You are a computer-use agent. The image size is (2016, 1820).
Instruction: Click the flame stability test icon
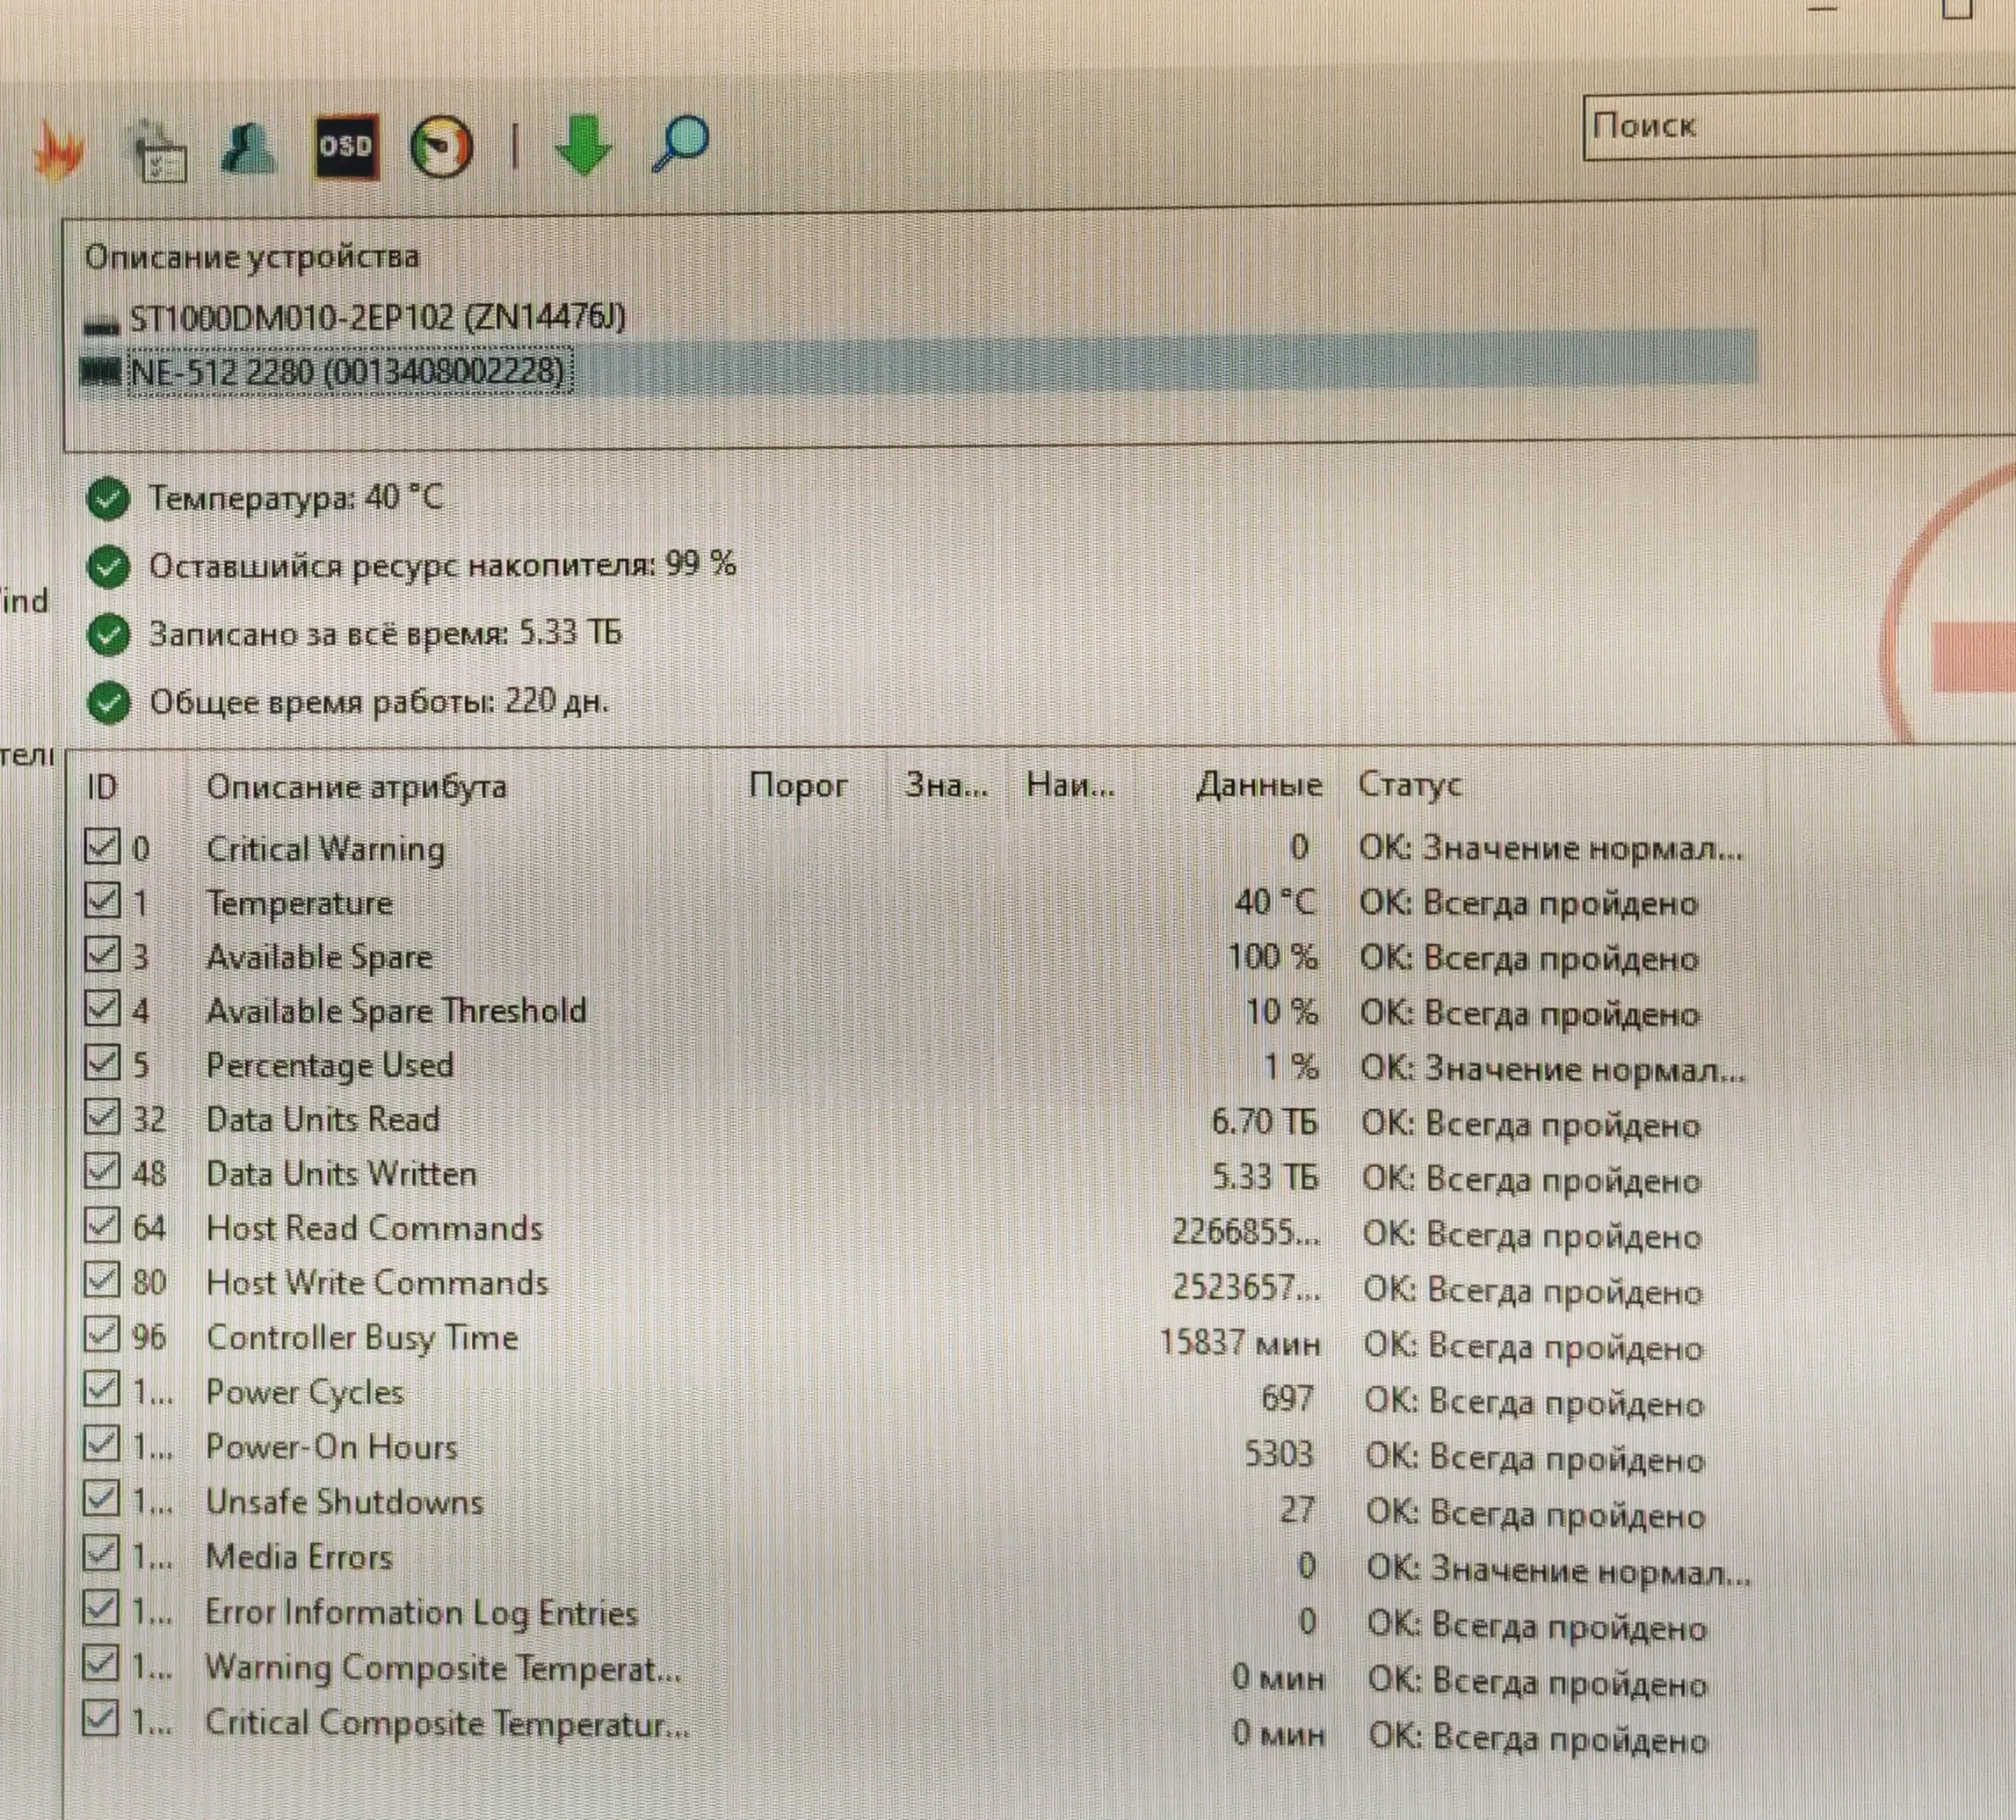pyautogui.click(x=58, y=150)
